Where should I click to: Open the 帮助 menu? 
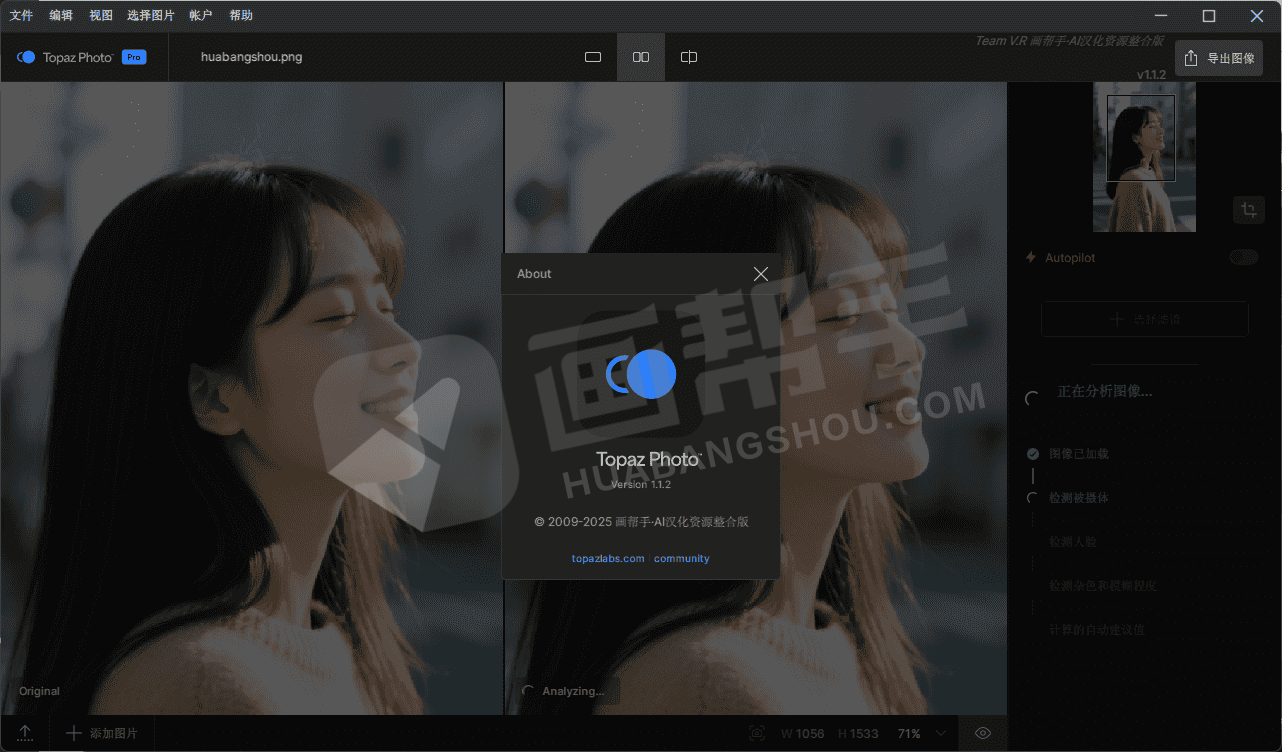tap(241, 15)
